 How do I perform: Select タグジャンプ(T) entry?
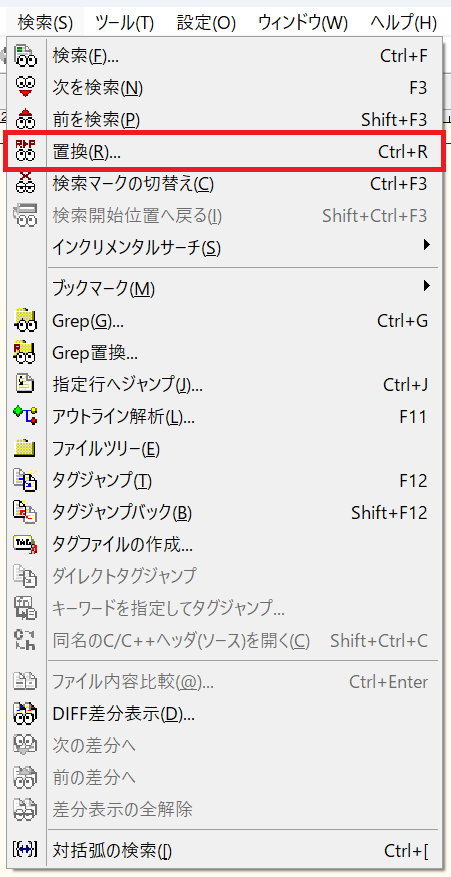226,480
